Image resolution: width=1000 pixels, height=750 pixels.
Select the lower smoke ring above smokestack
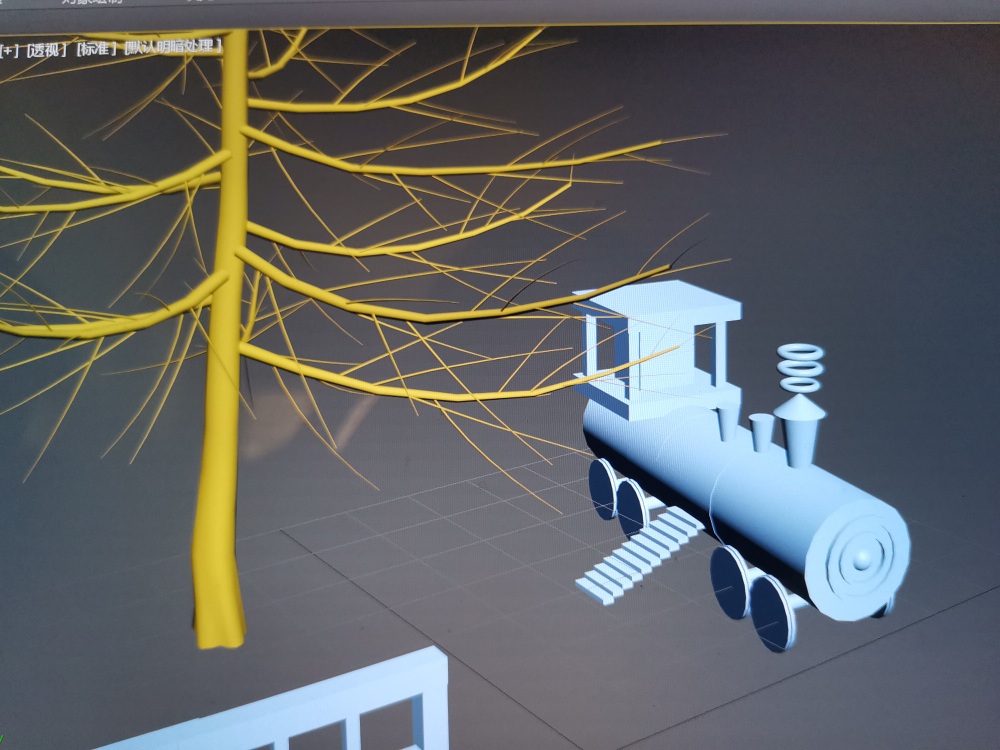click(x=800, y=383)
